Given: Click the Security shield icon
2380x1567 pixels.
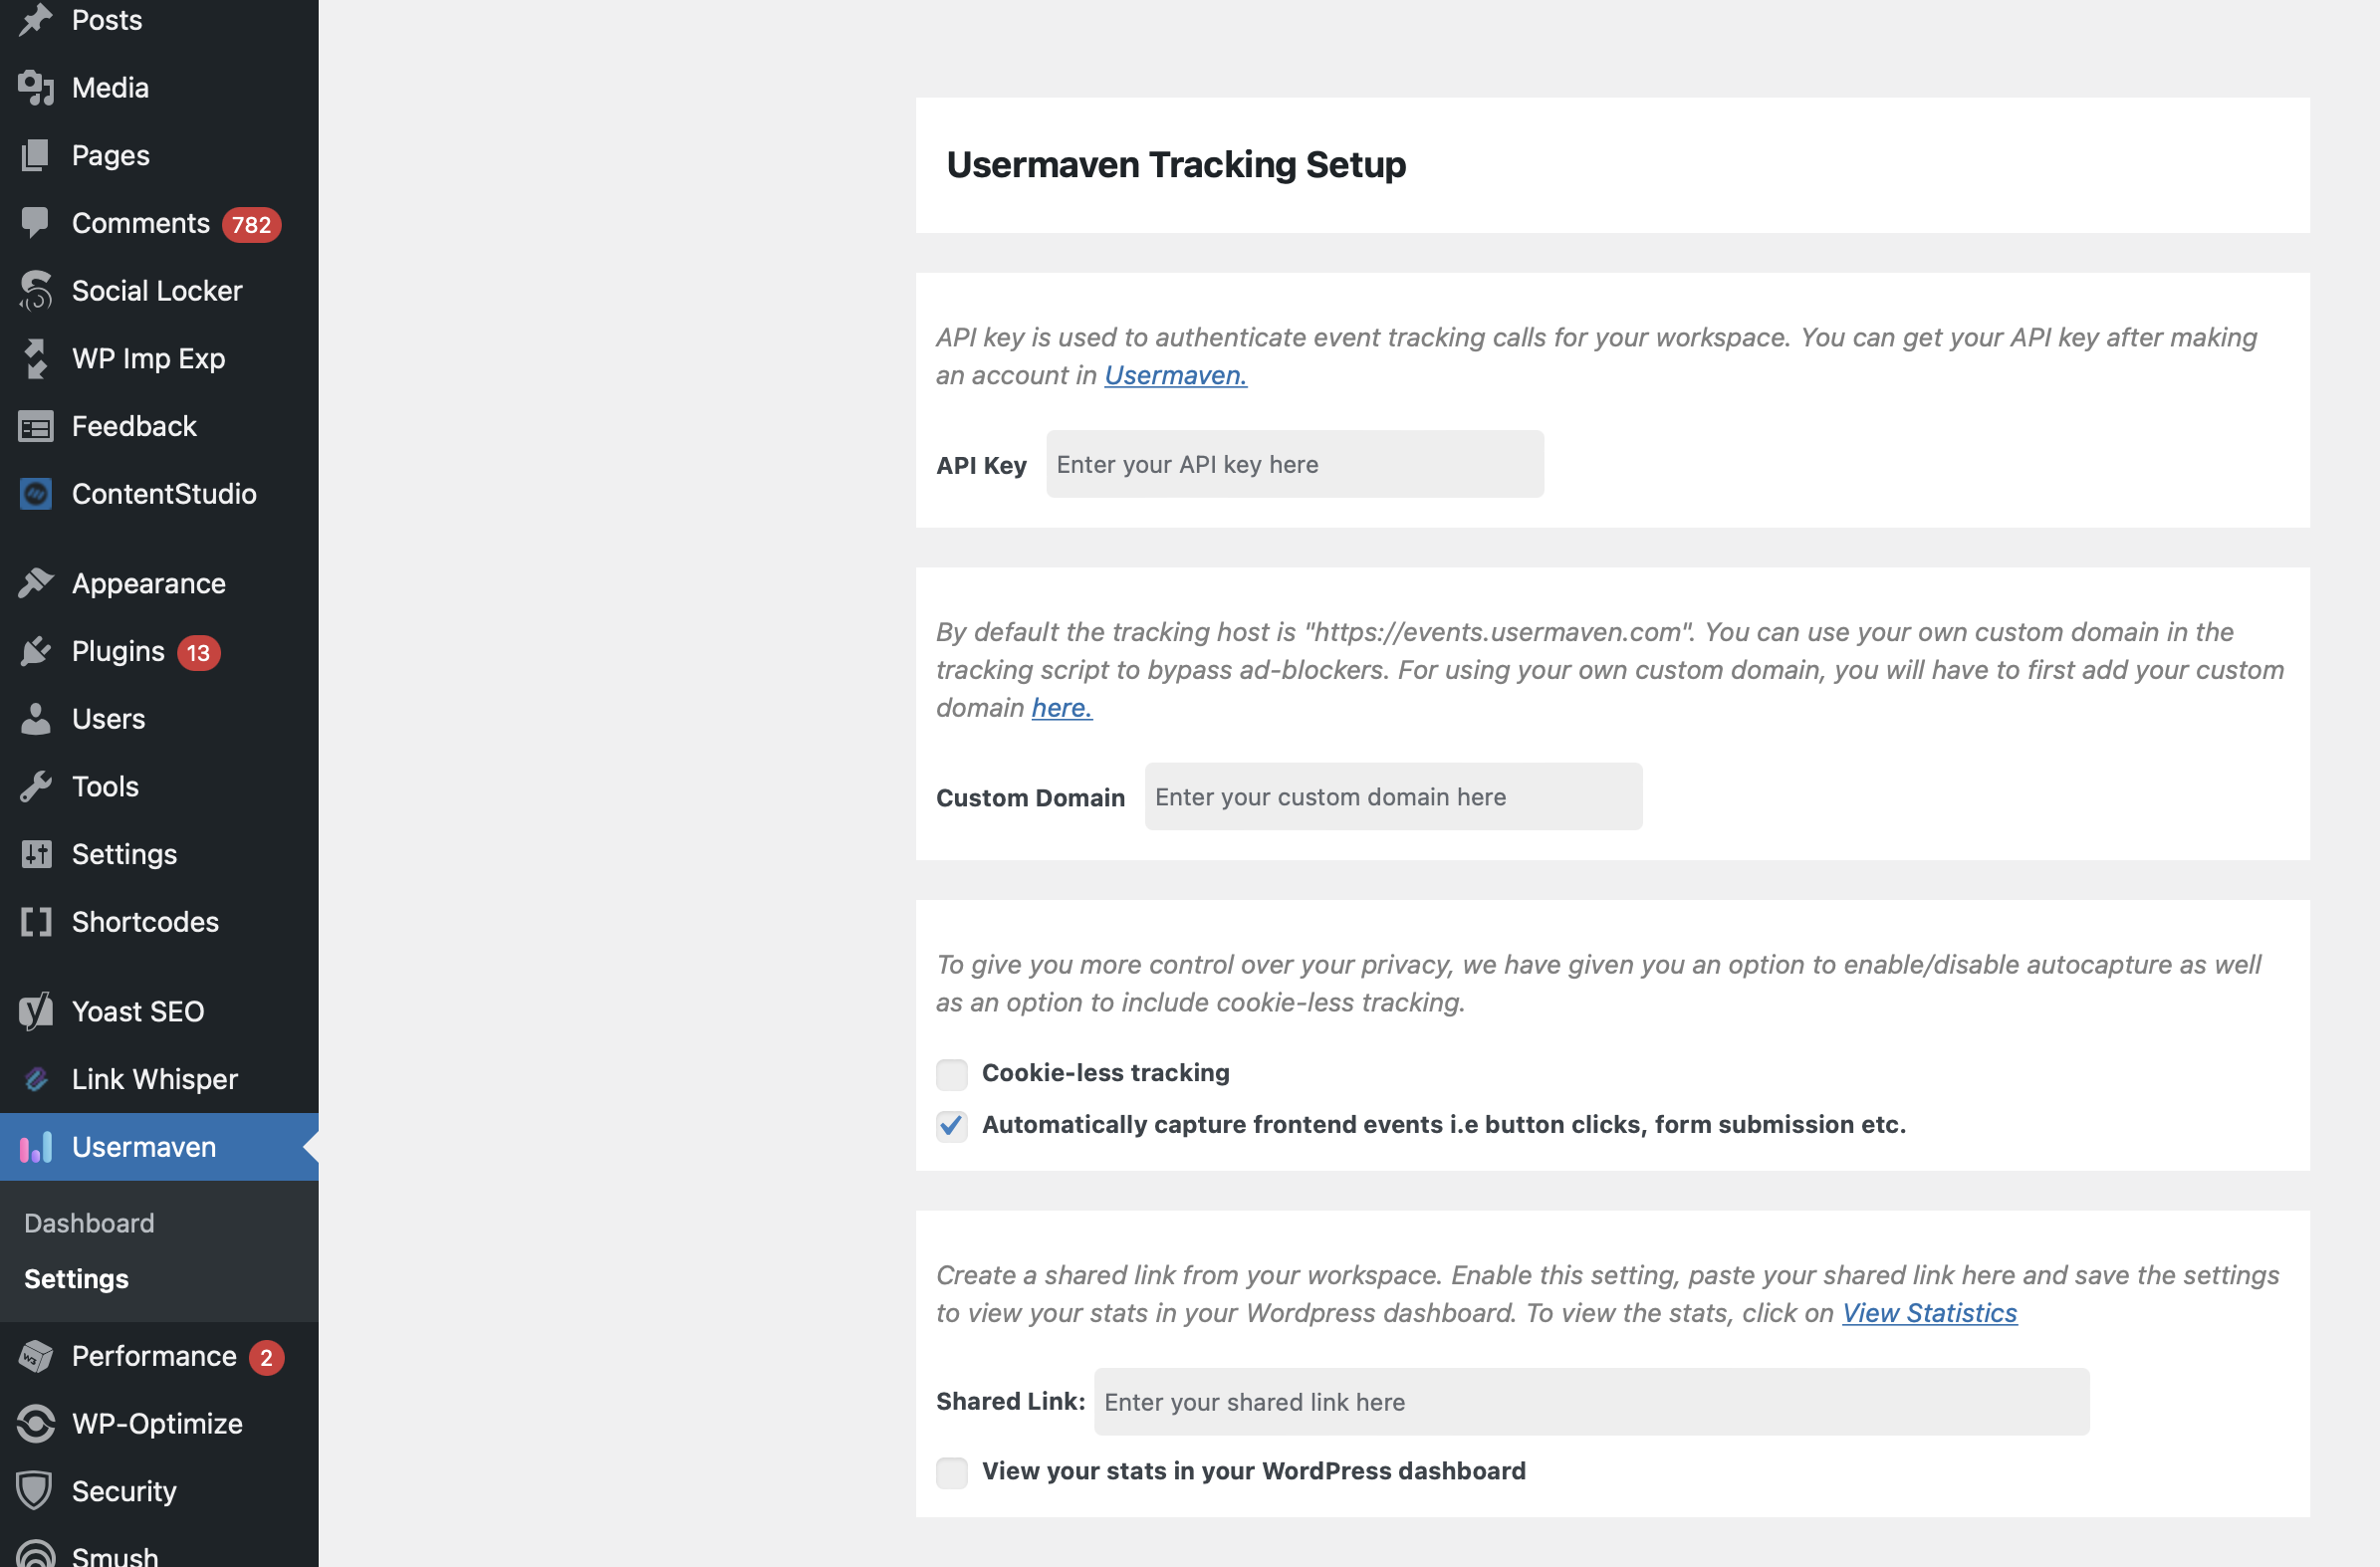Looking at the screenshot, I should point(36,1492).
